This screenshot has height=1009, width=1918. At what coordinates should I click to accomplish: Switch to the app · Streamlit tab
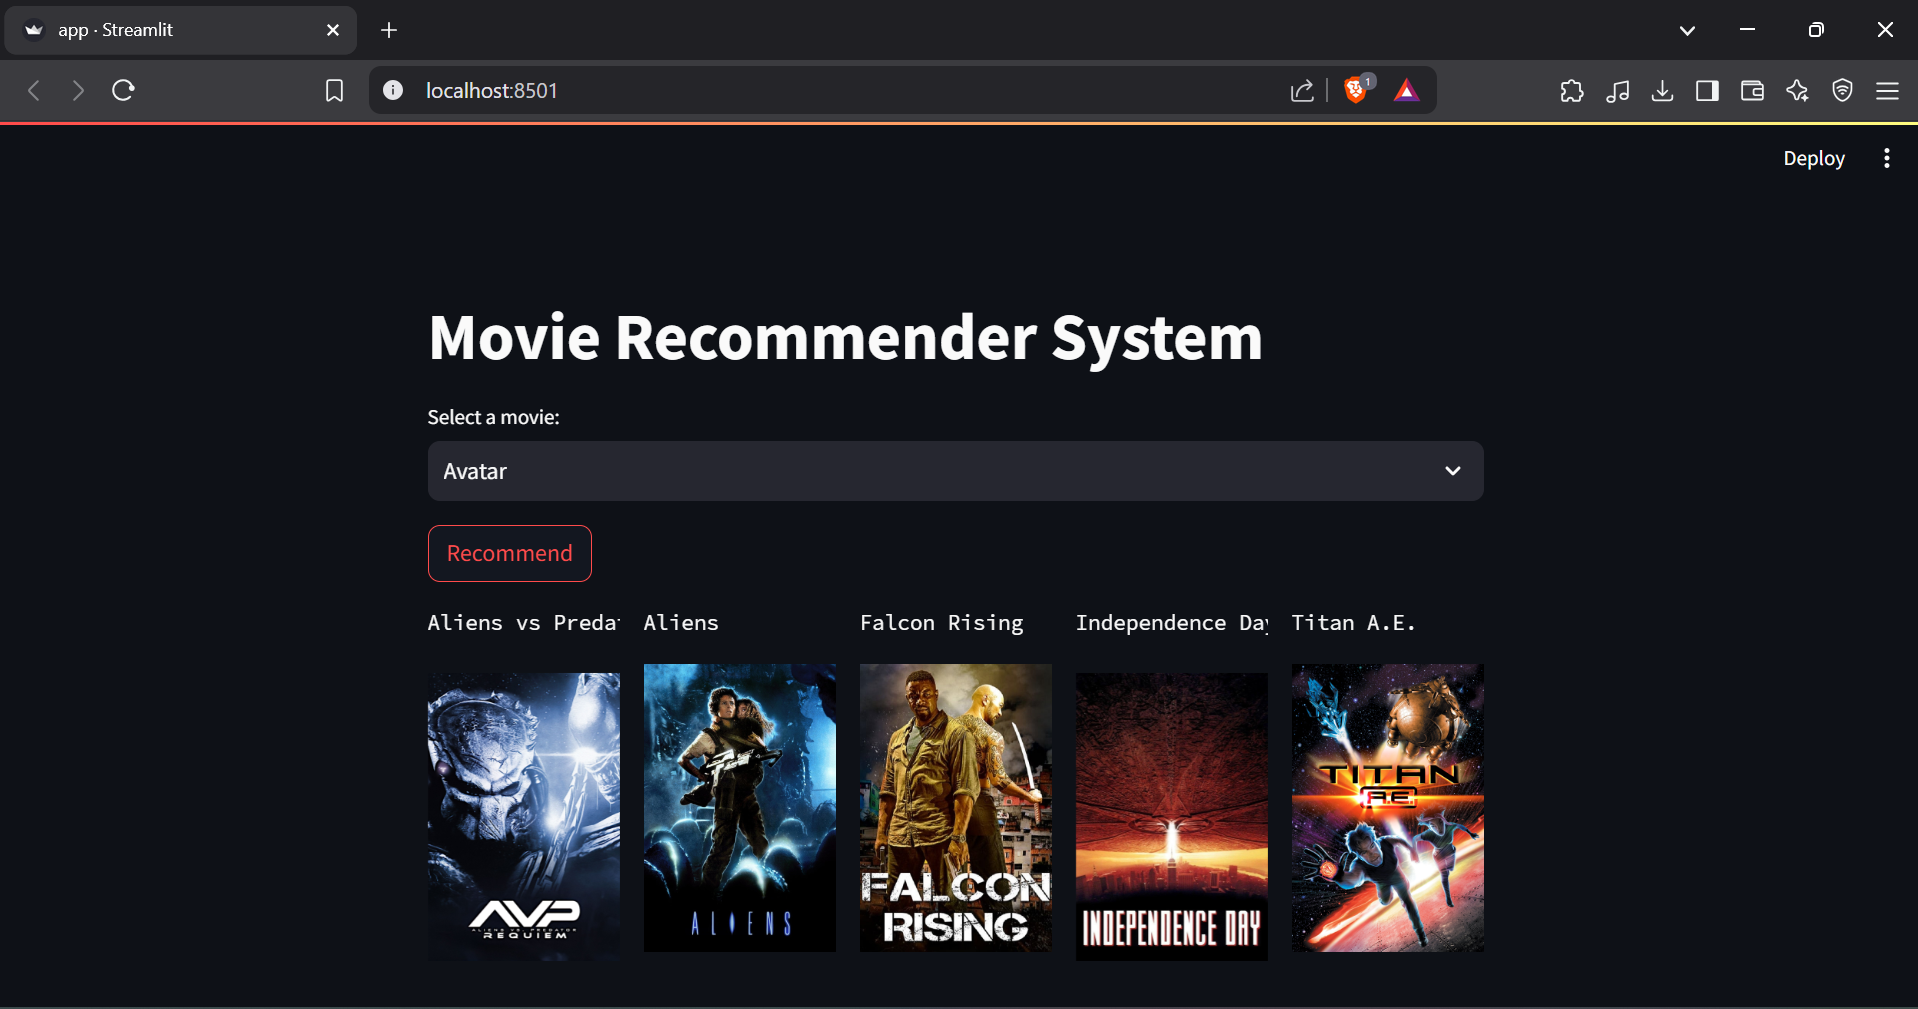(x=180, y=30)
